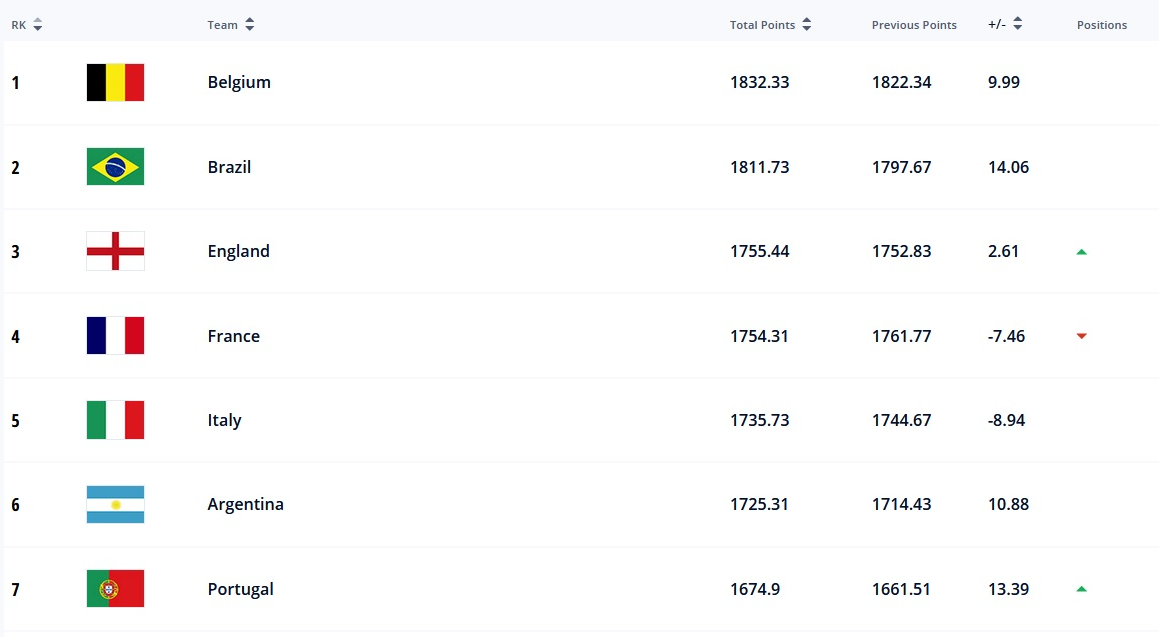Click Portugal's green up-arrow position indicator
This screenshot has height=637, width=1159.
point(1081,589)
